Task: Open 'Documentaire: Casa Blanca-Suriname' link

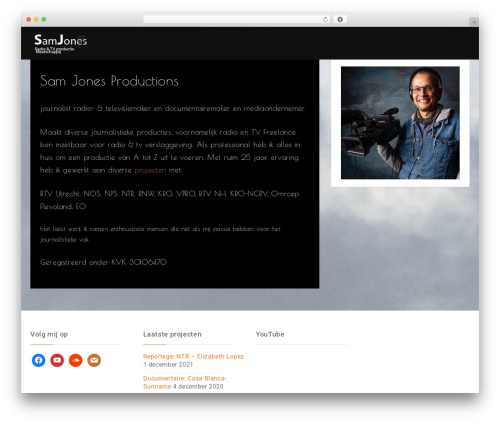Action: [185, 382]
